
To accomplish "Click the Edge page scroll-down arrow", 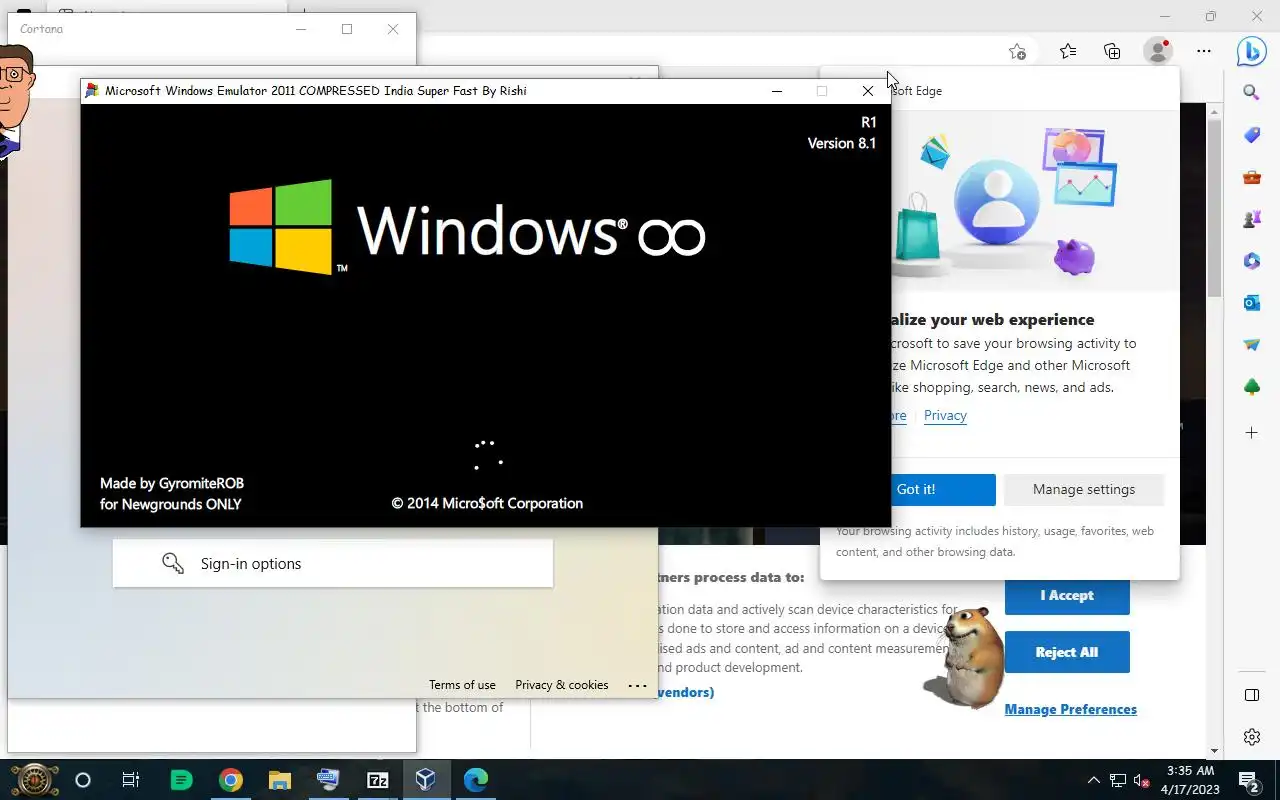I will [1215, 751].
